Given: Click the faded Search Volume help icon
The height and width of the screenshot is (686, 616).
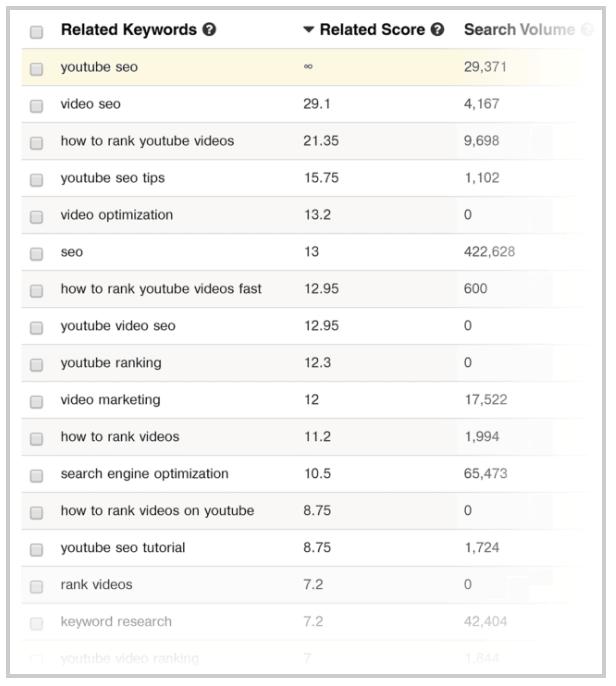Looking at the screenshot, I should [587, 29].
